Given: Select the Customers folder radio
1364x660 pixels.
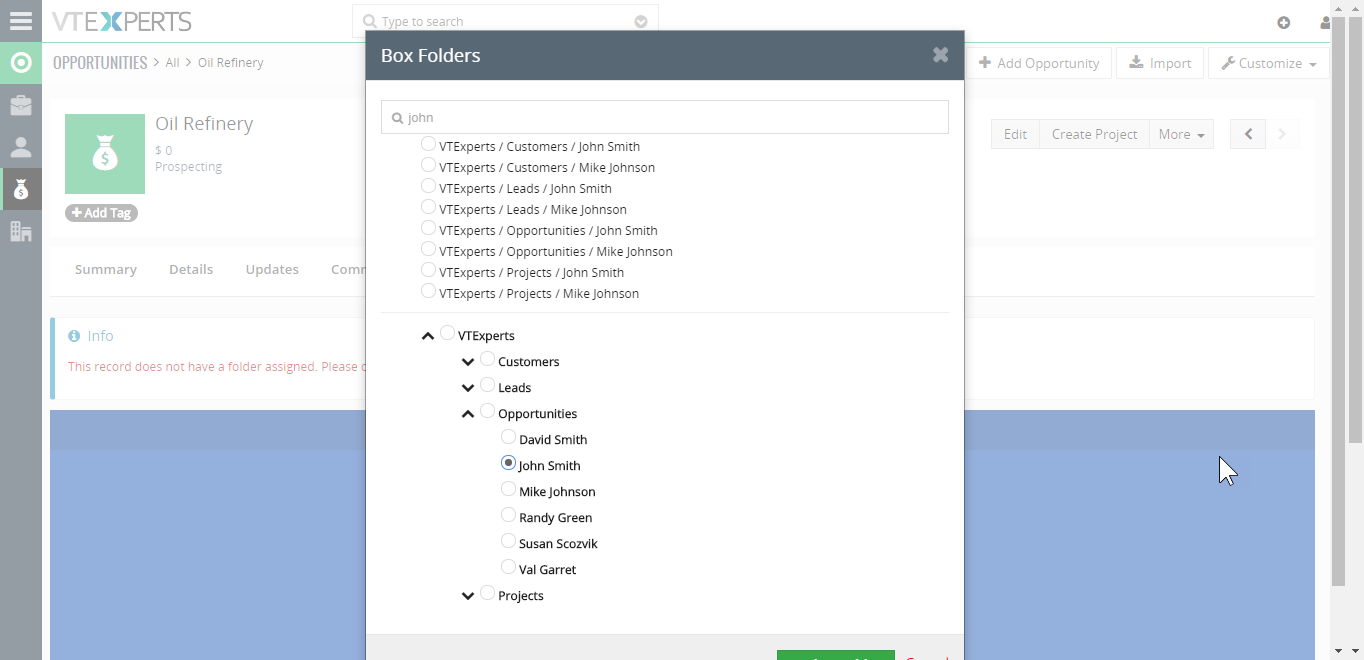Looking at the screenshot, I should (487, 359).
